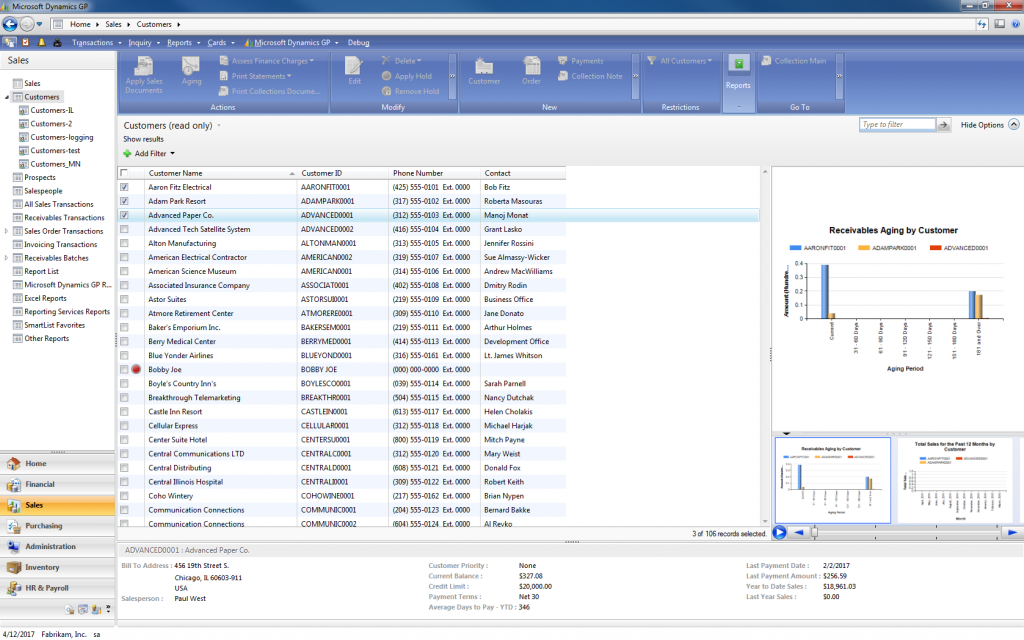The height and width of the screenshot is (640, 1024).
Task: Open the Add Filter dropdown arrow
Action: (x=172, y=153)
